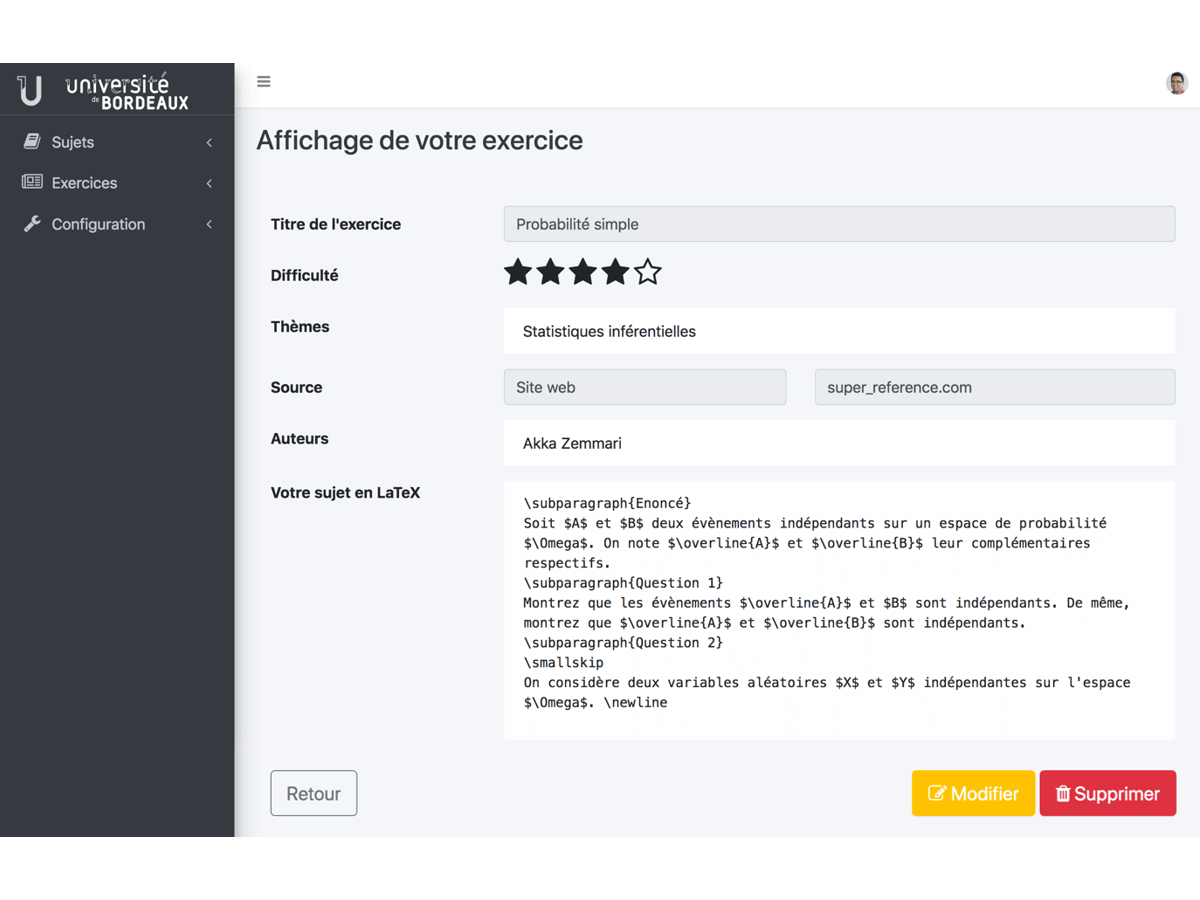Screen dimensions: 1200x900
Task: Click the trash icon on the Supprimer button
Action: pos(1062,793)
